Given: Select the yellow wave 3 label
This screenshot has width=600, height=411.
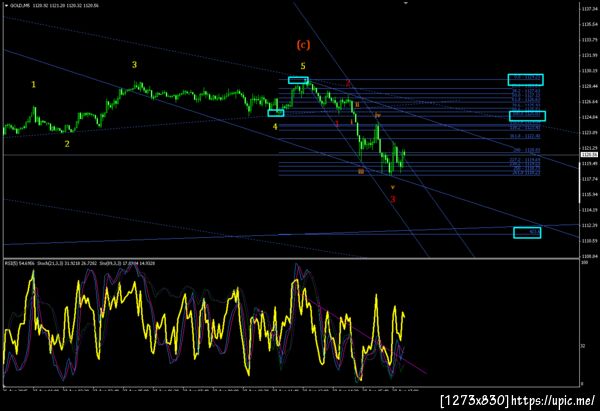Looking at the screenshot, I should [134, 65].
